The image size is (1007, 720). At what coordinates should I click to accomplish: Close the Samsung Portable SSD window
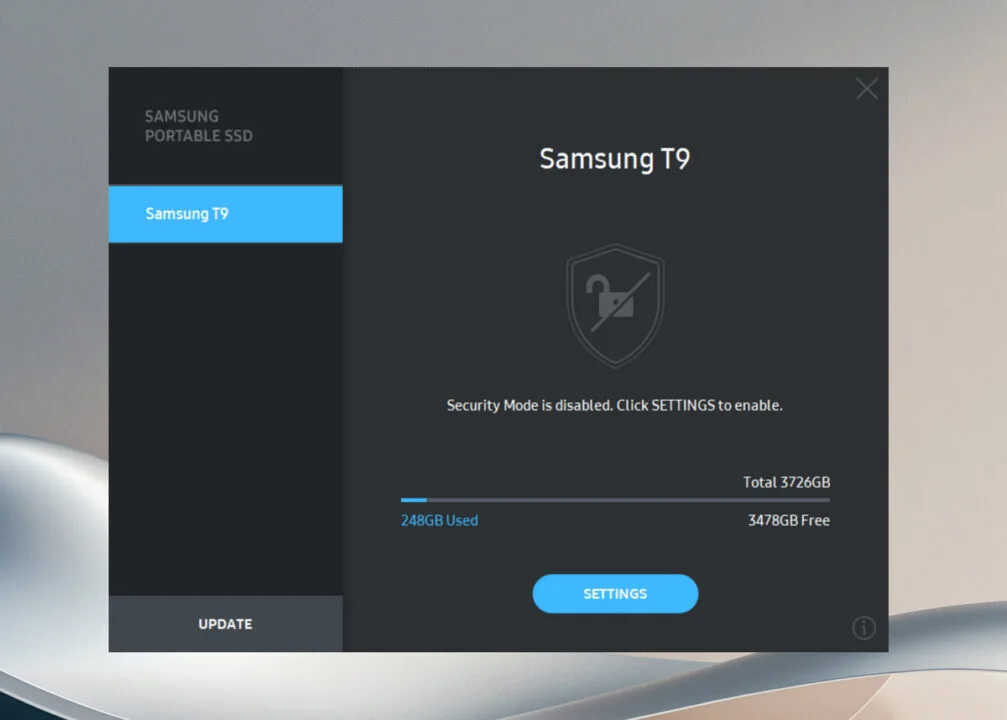click(x=867, y=88)
